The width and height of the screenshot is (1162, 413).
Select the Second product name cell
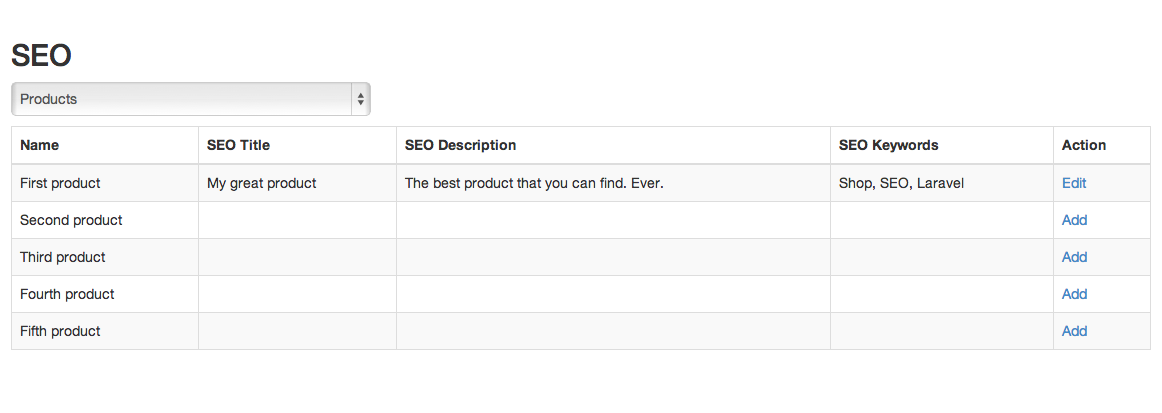71,220
